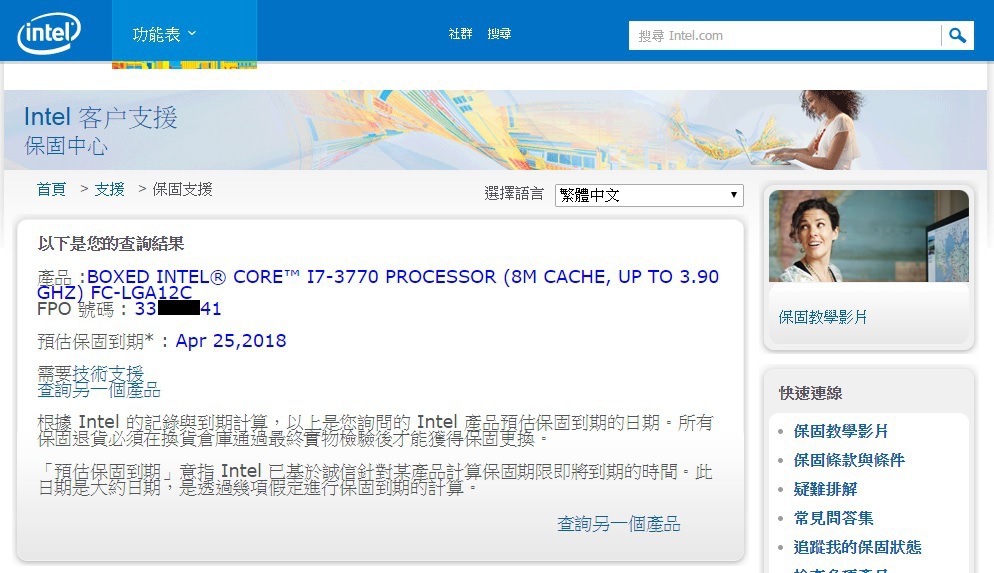Image resolution: width=994 pixels, height=573 pixels.
Task: Open the 社群 menu item
Action: point(460,34)
